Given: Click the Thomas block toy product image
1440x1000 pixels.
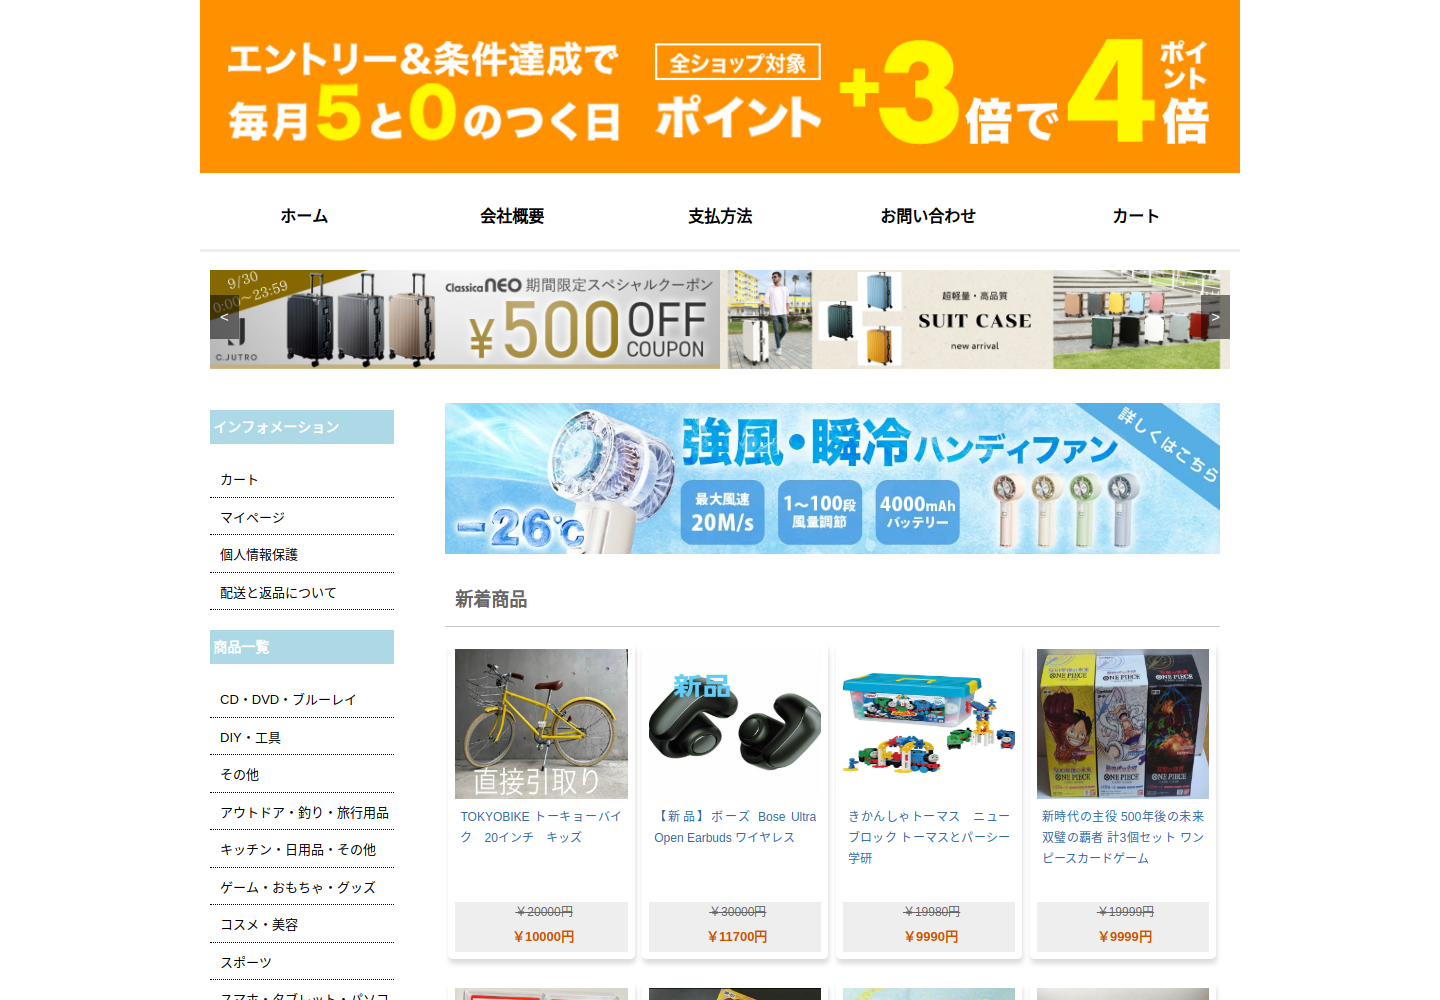Looking at the screenshot, I should tap(929, 724).
